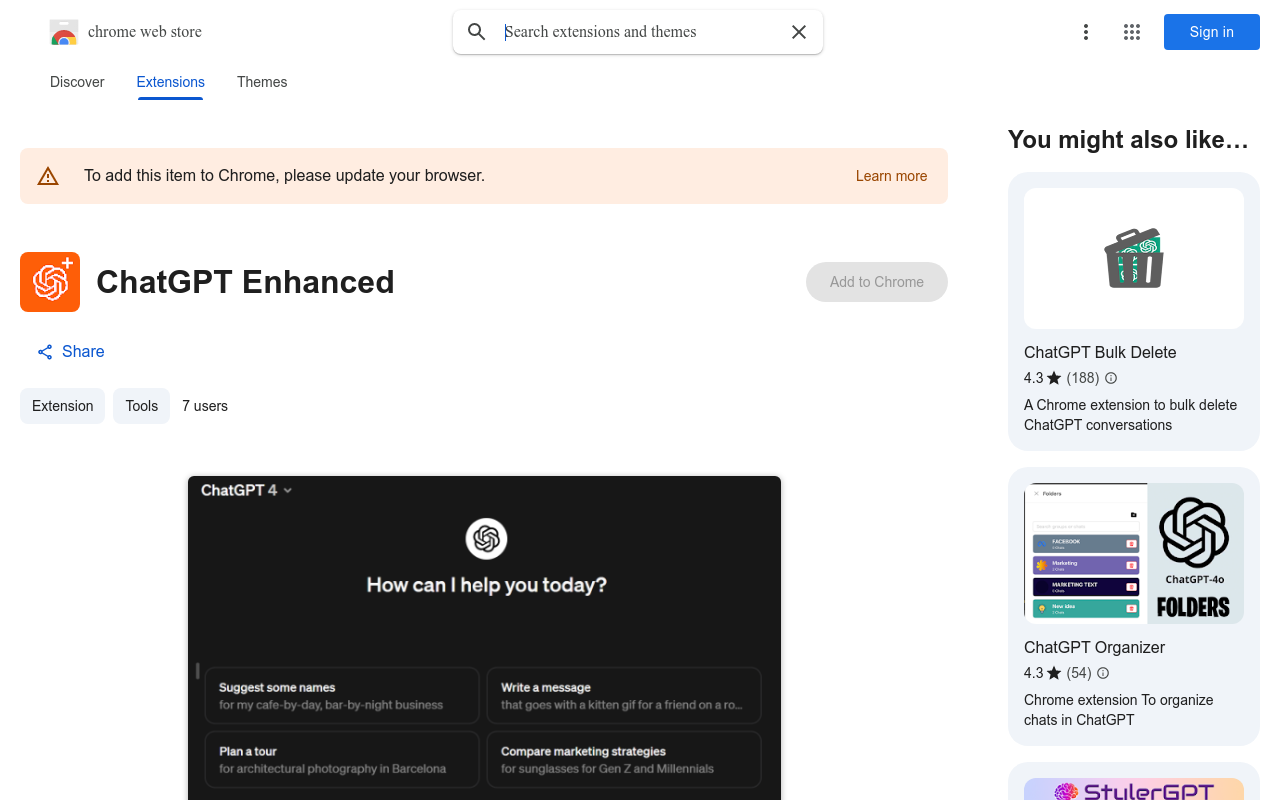Click the Extension category chip
Screen dimensions: 1280x800
point(62,406)
